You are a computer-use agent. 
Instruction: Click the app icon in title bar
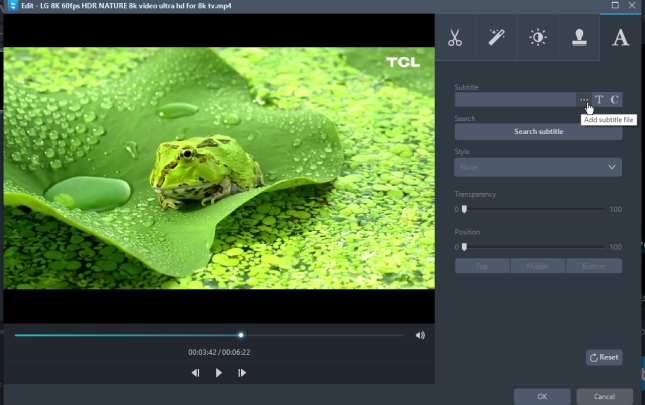tap(13, 6)
